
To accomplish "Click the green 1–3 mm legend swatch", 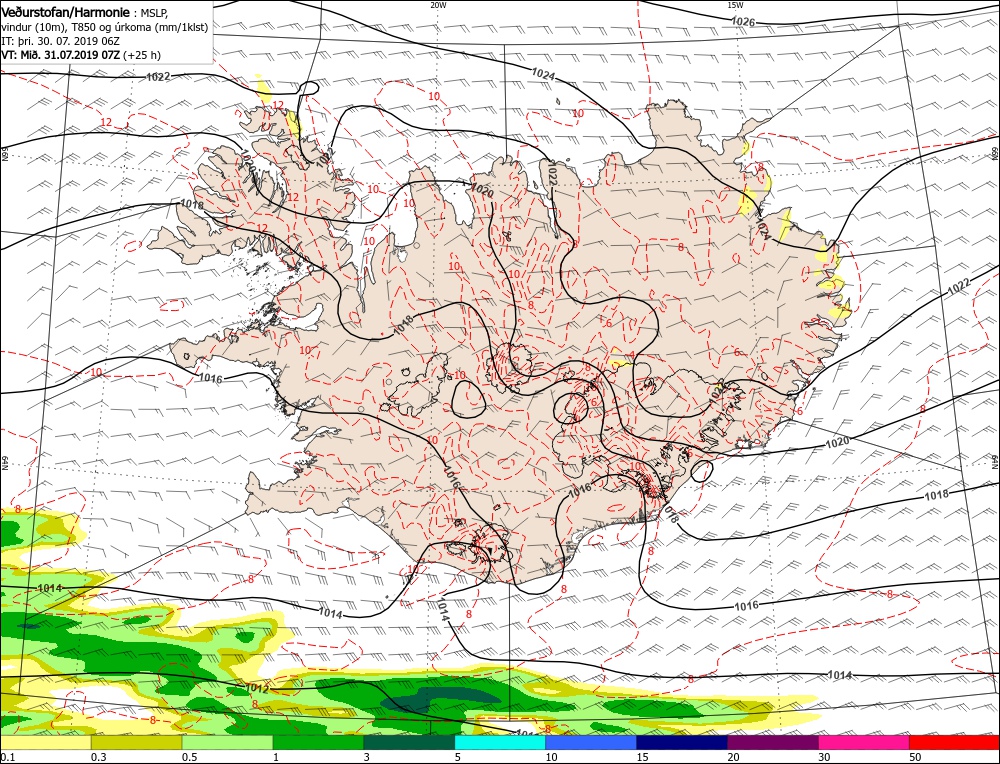I will point(318,742).
